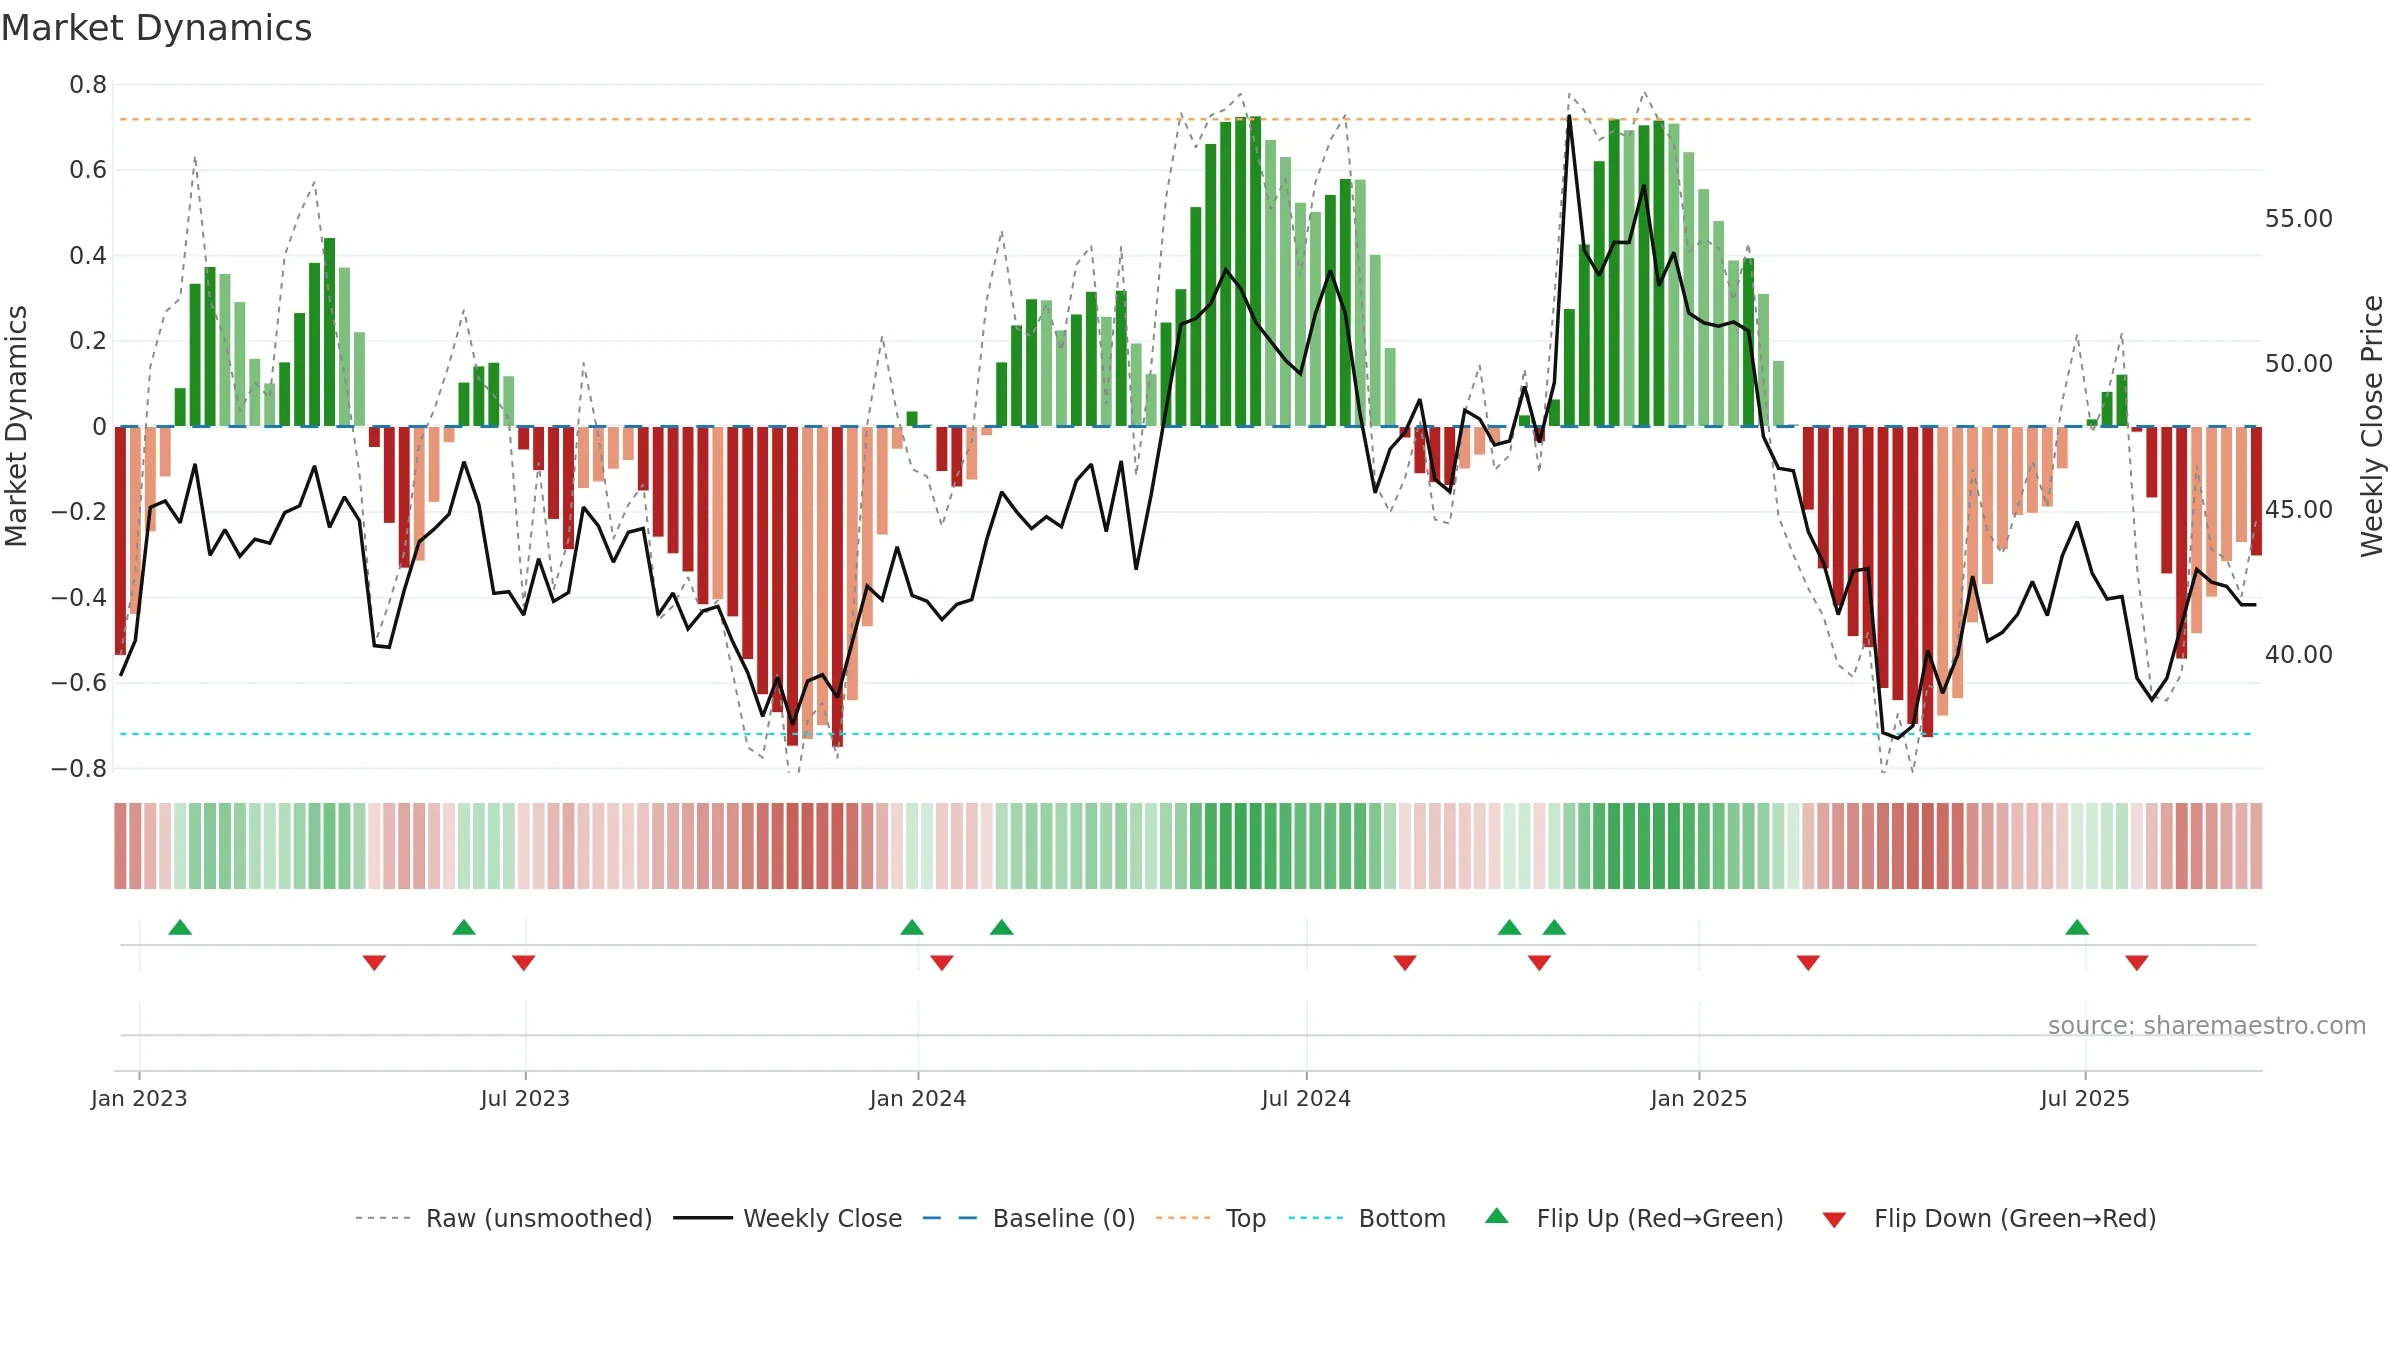The image size is (2400, 1350).
Task: Toggle the Bottom legend entry
Action: [x=1367, y=1218]
